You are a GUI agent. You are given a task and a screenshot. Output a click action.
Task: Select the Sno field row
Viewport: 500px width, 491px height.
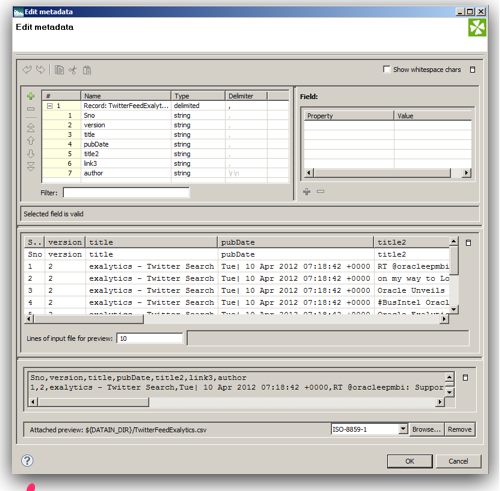pyautogui.click(x=165, y=115)
